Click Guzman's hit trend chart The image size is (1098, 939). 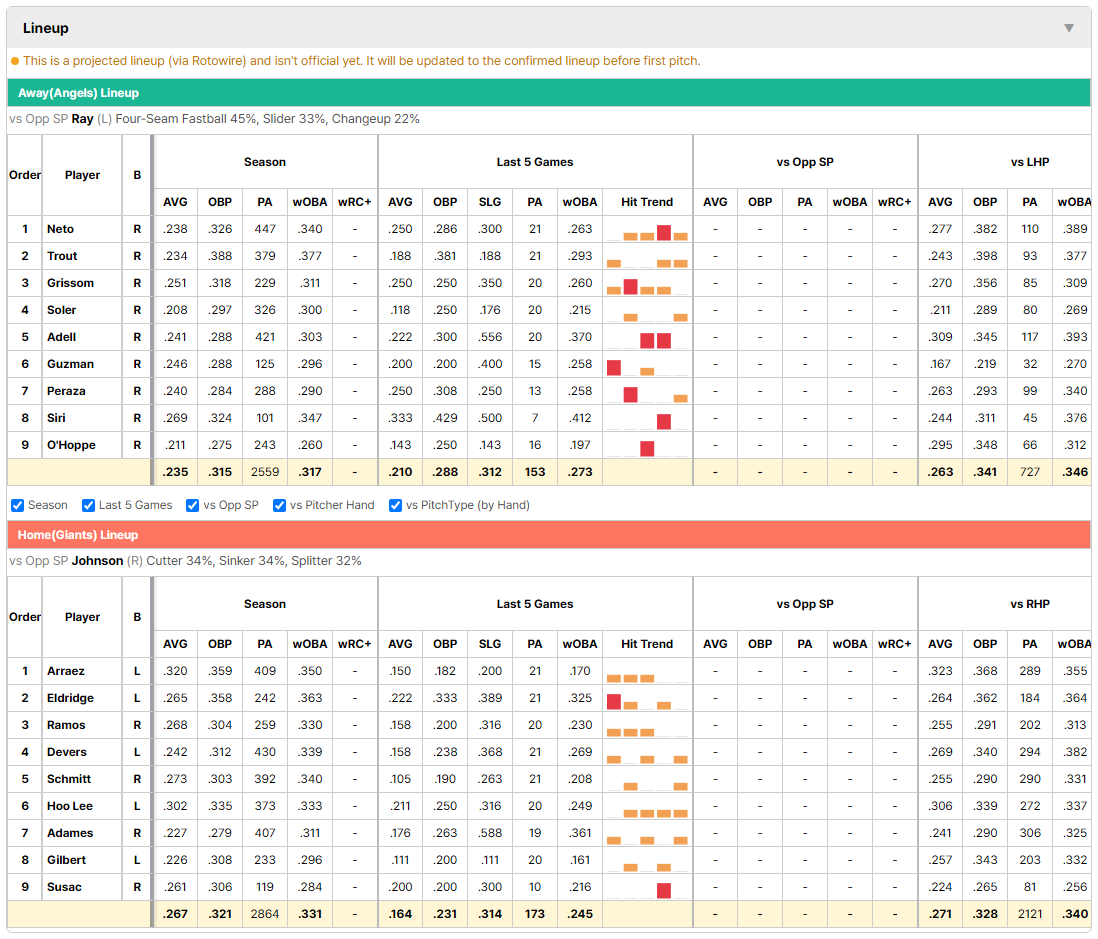click(647, 365)
